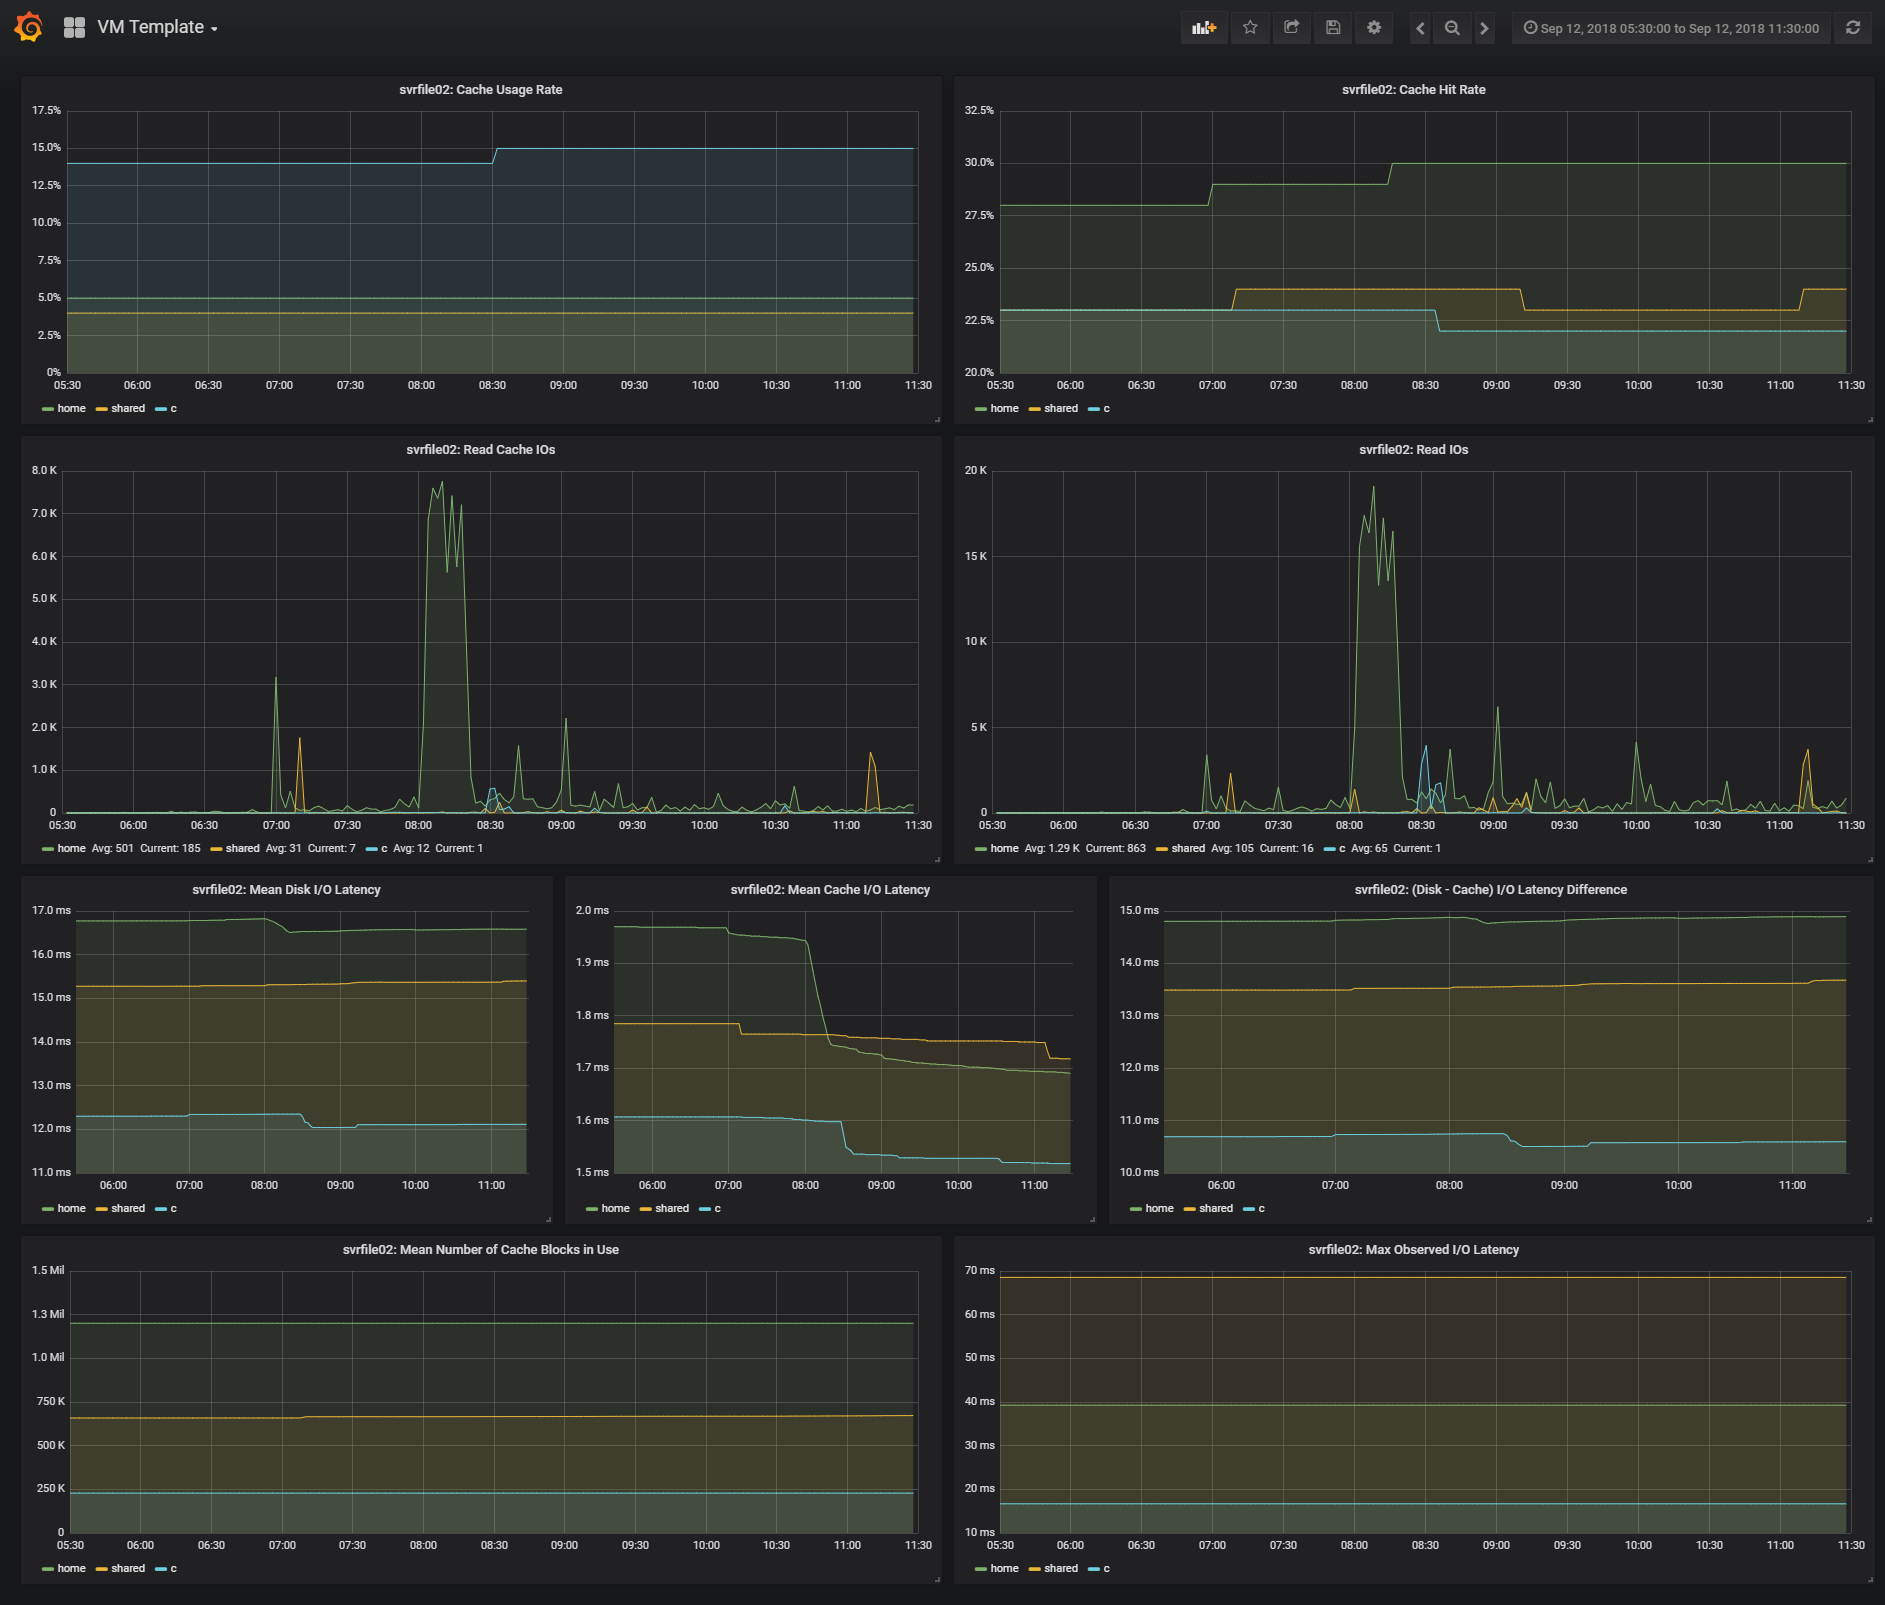Open Latency Difference panel title menu

coord(1490,890)
